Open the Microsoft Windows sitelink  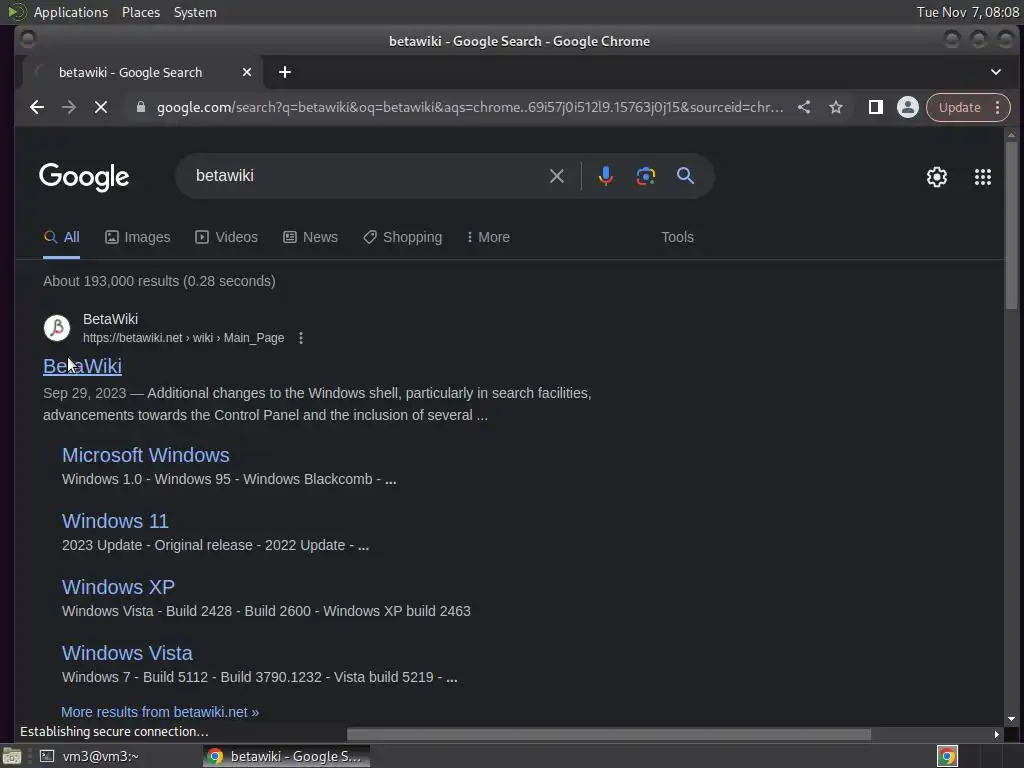(x=146, y=455)
